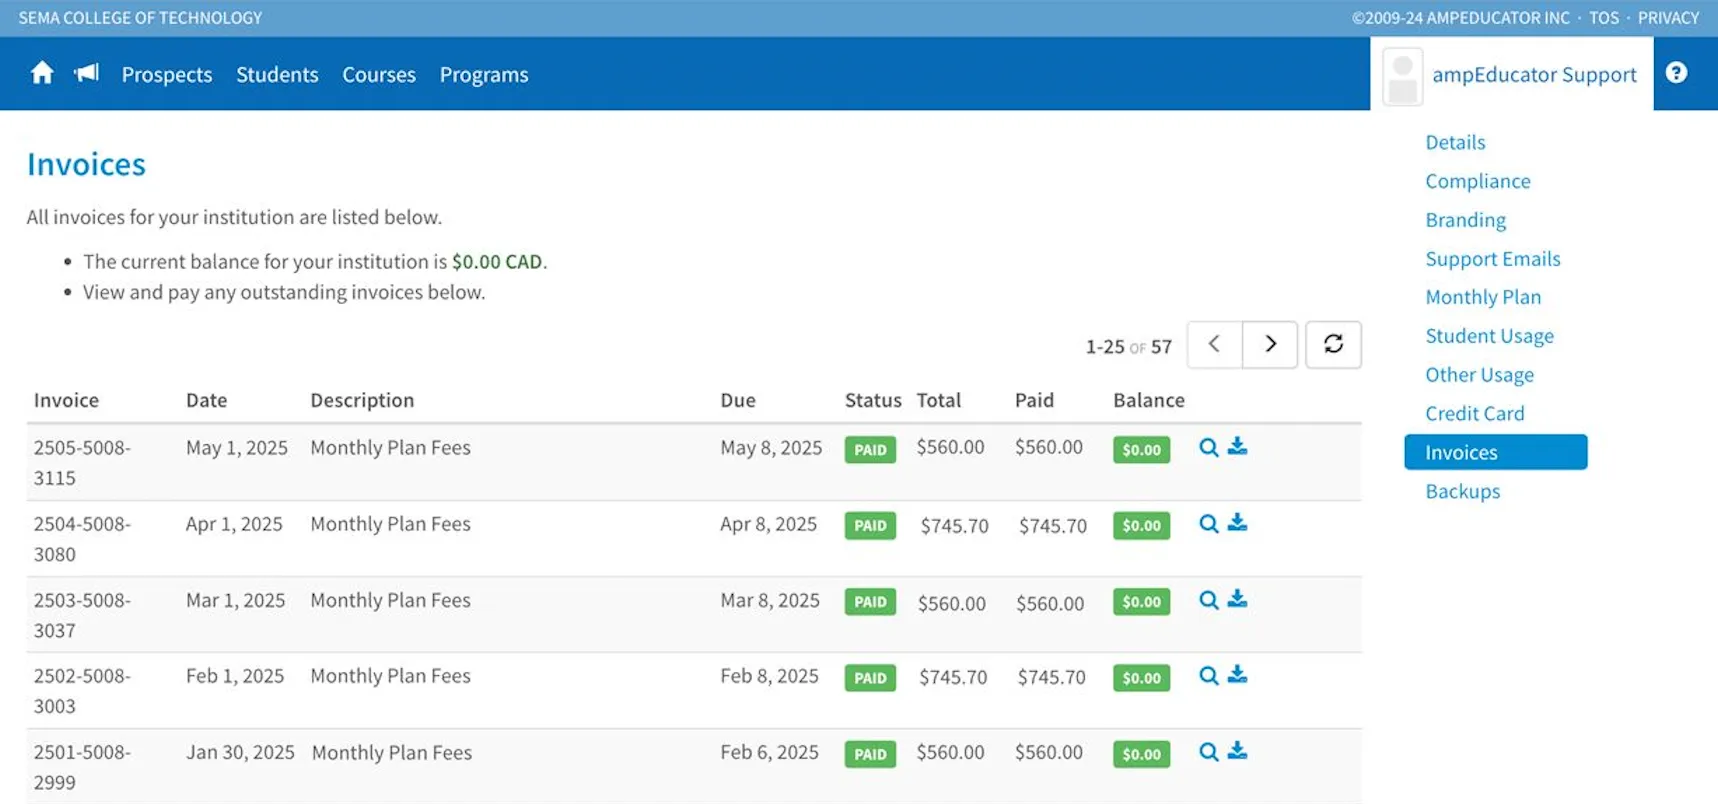View invoice 2504-5008-3080 with magnifier icon

tap(1208, 523)
